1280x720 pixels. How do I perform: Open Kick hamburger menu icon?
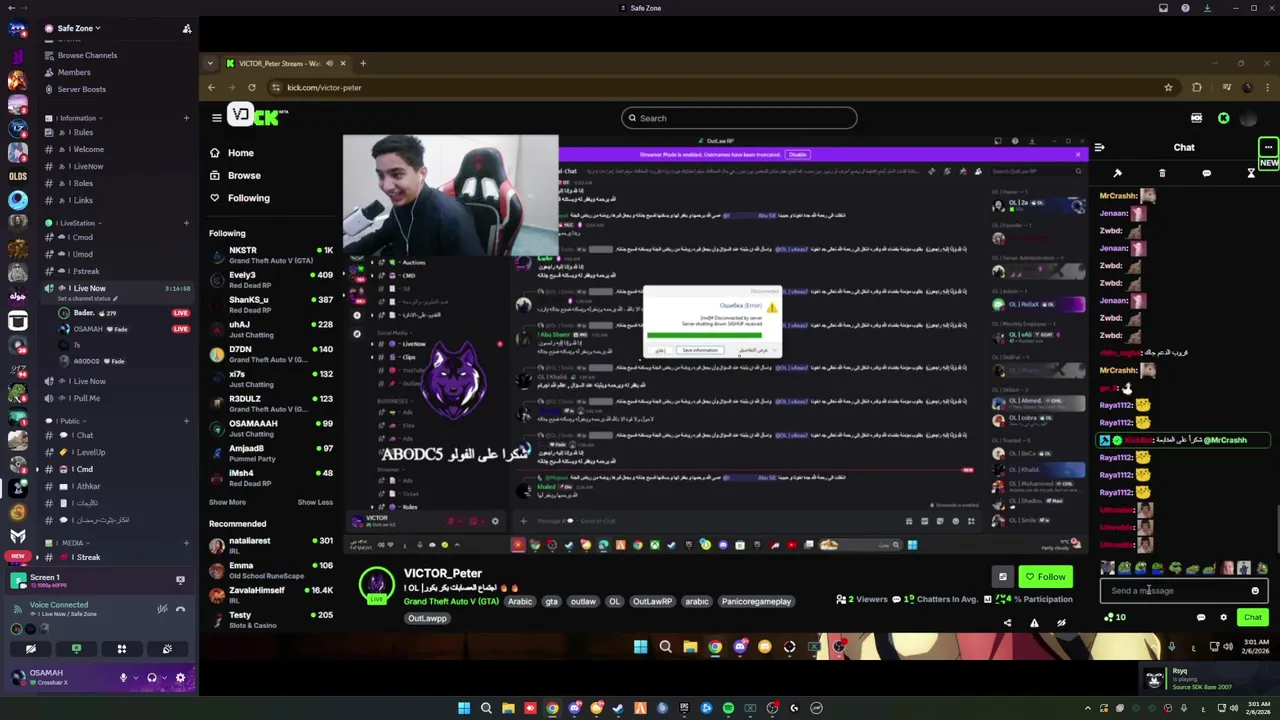click(216, 118)
